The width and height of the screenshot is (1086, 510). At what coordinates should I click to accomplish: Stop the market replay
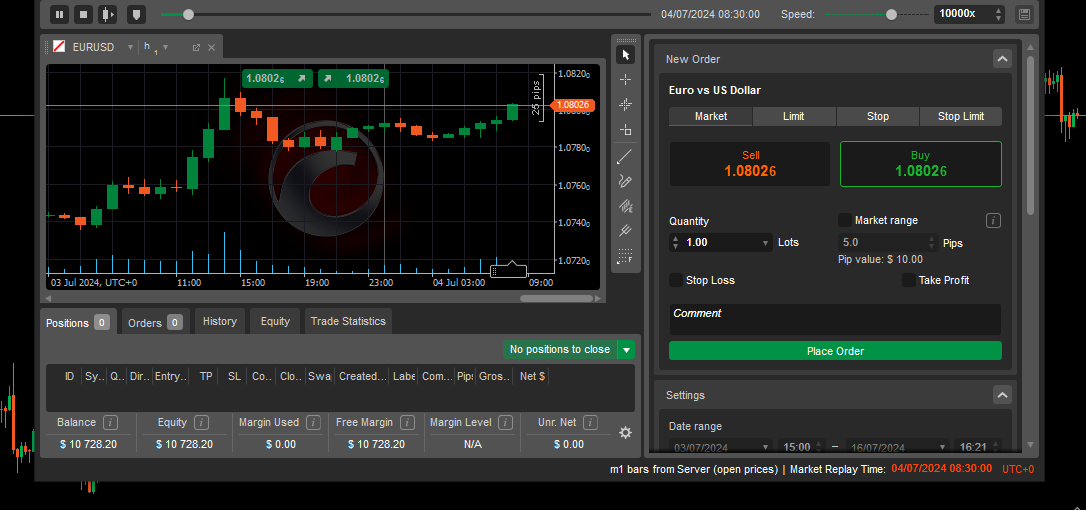coord(83,14)
